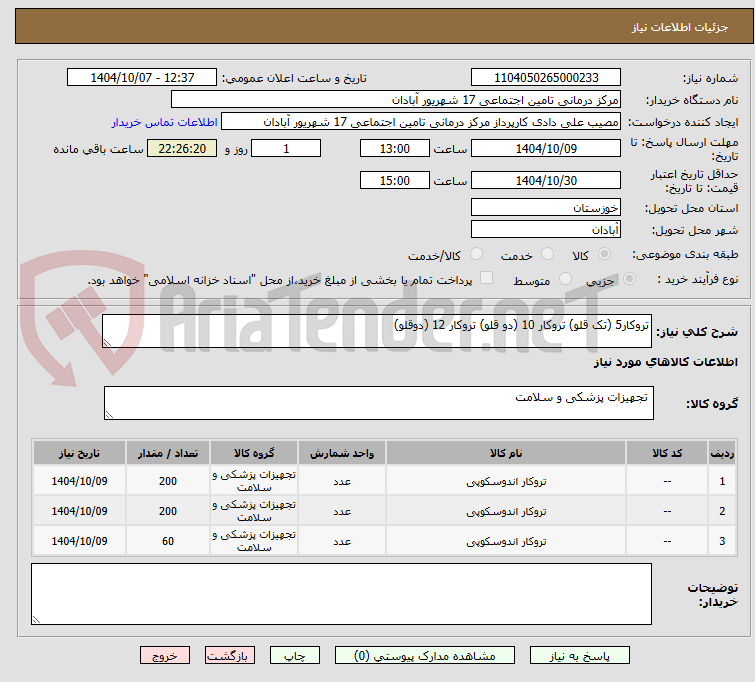Click the response deadline date 1404/10/09 field
The height and width of the screenshot is (682, 755).
pos(546,148)
